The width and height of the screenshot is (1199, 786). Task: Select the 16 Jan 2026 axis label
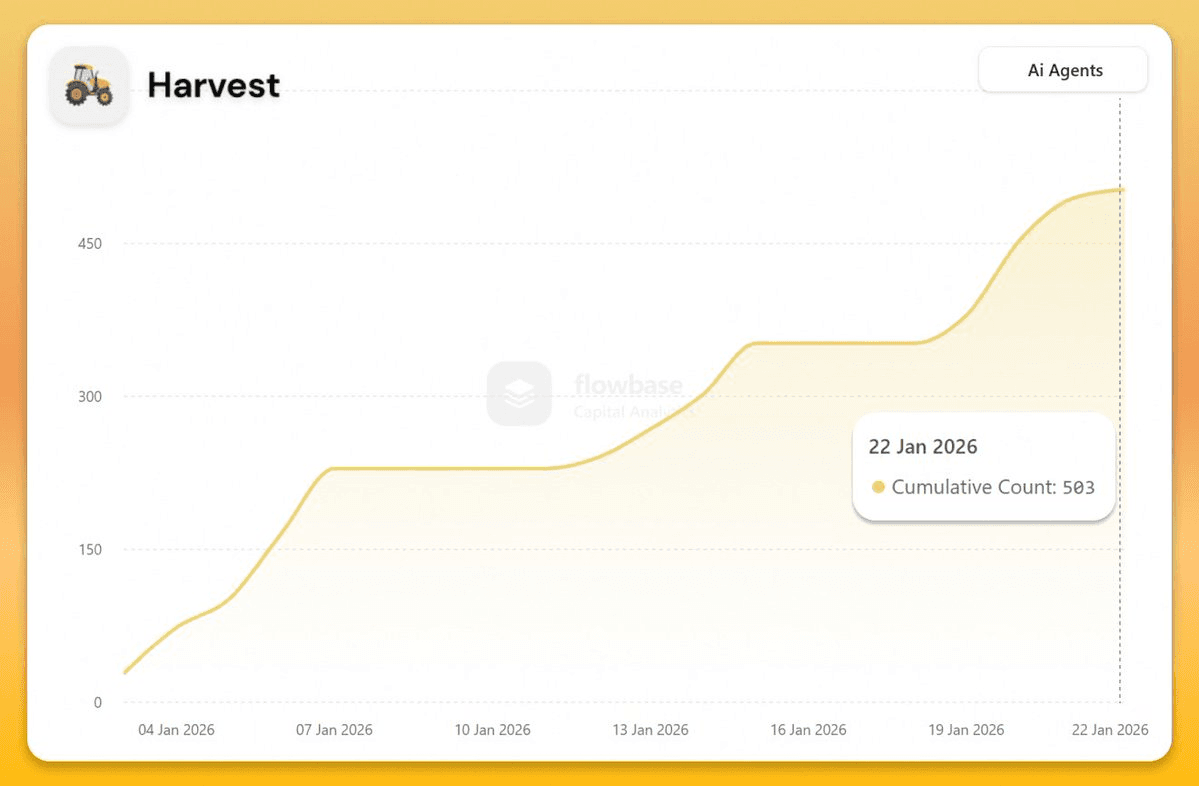click(808, 730)
